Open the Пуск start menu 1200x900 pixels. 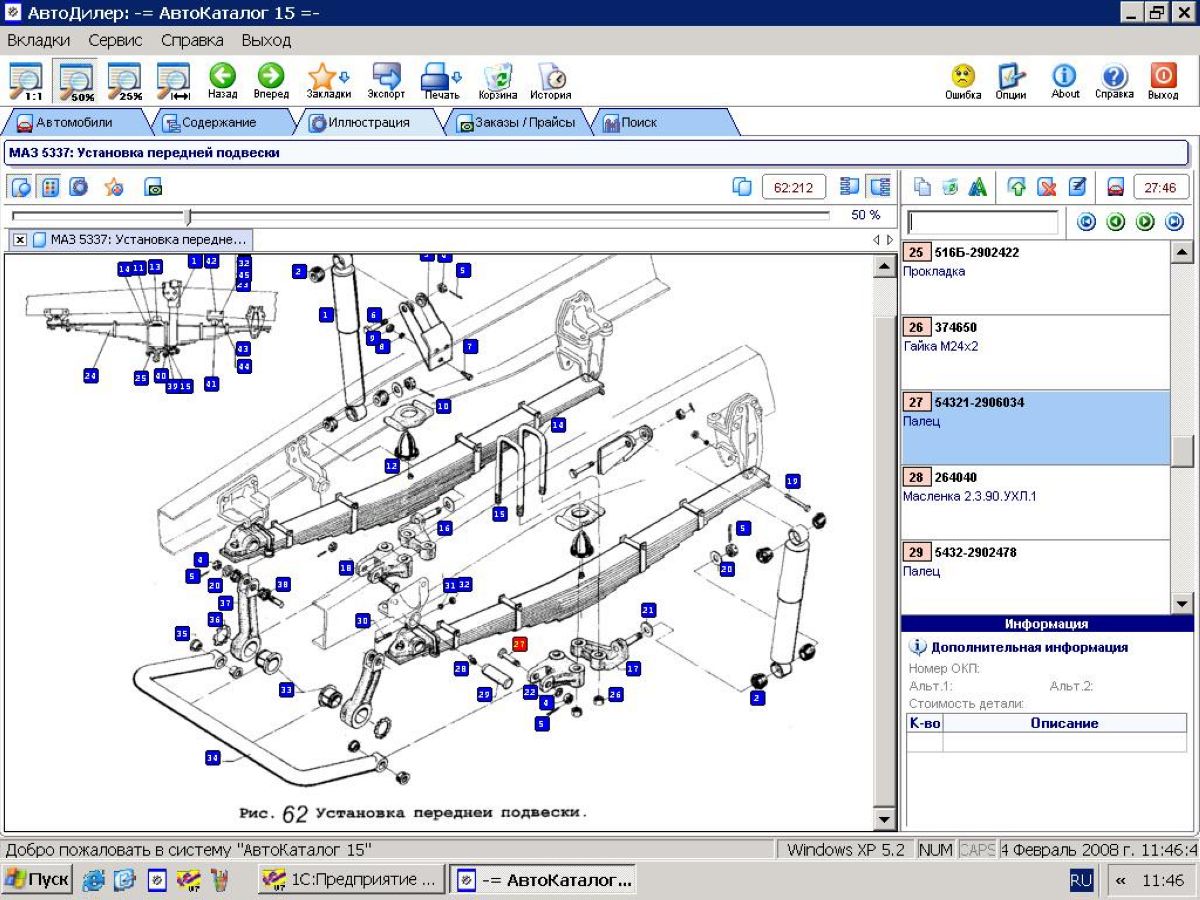tap(38, 880)
